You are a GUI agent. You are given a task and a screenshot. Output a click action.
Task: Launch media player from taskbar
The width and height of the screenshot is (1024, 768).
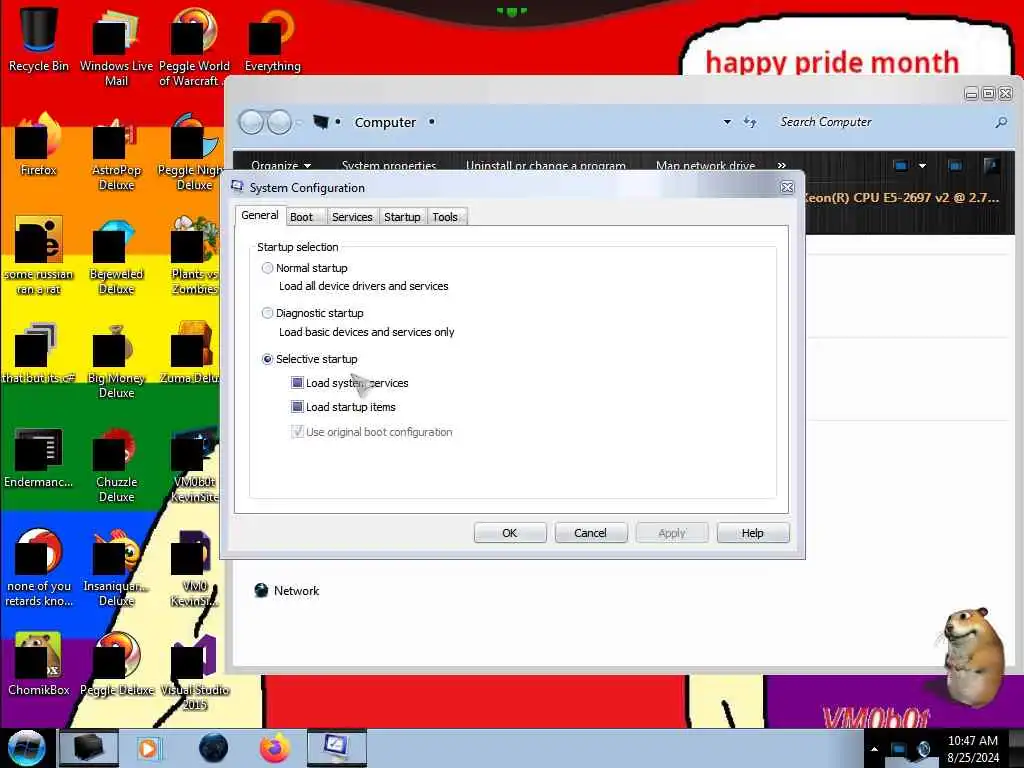coord(148,748)
